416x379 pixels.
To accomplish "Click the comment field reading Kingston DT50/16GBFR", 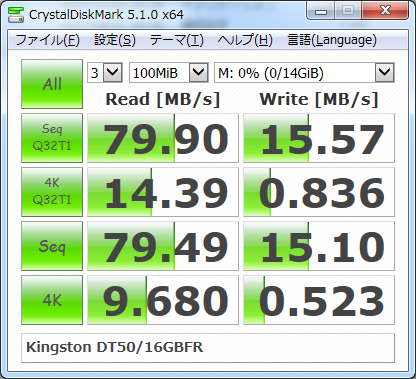I will [208, 348].
